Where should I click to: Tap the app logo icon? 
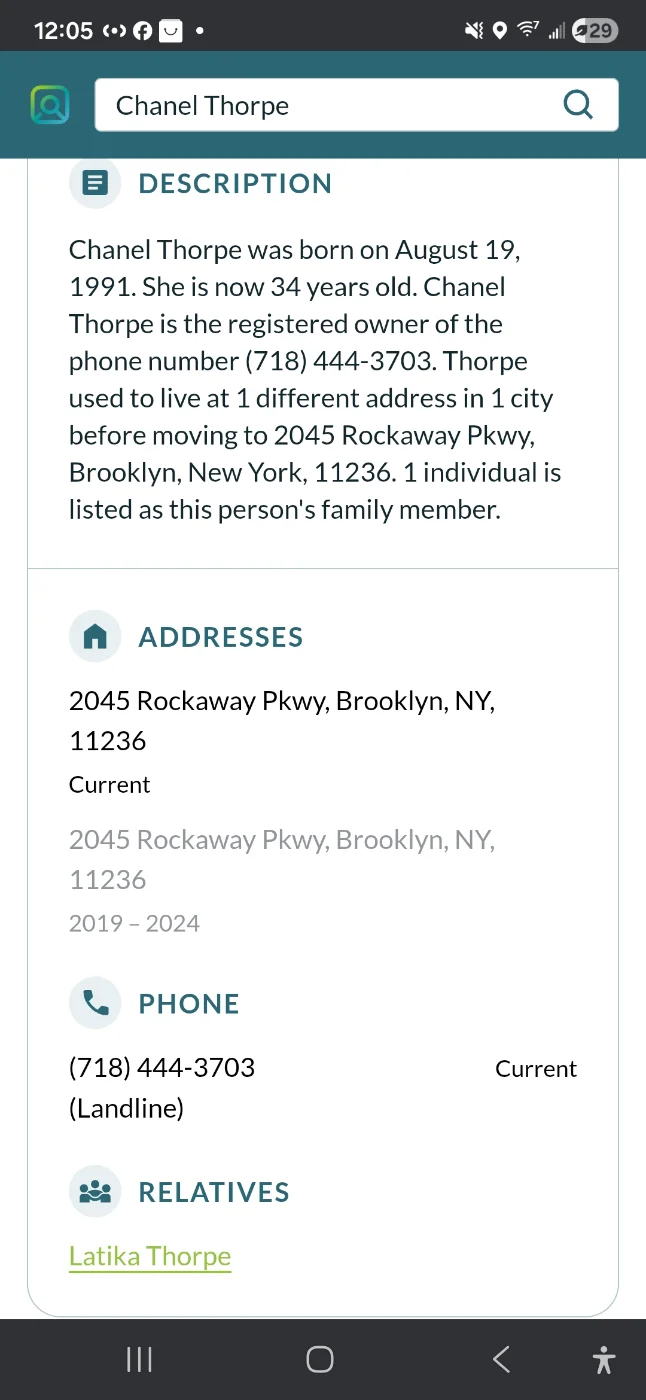(x=49, y=105)
